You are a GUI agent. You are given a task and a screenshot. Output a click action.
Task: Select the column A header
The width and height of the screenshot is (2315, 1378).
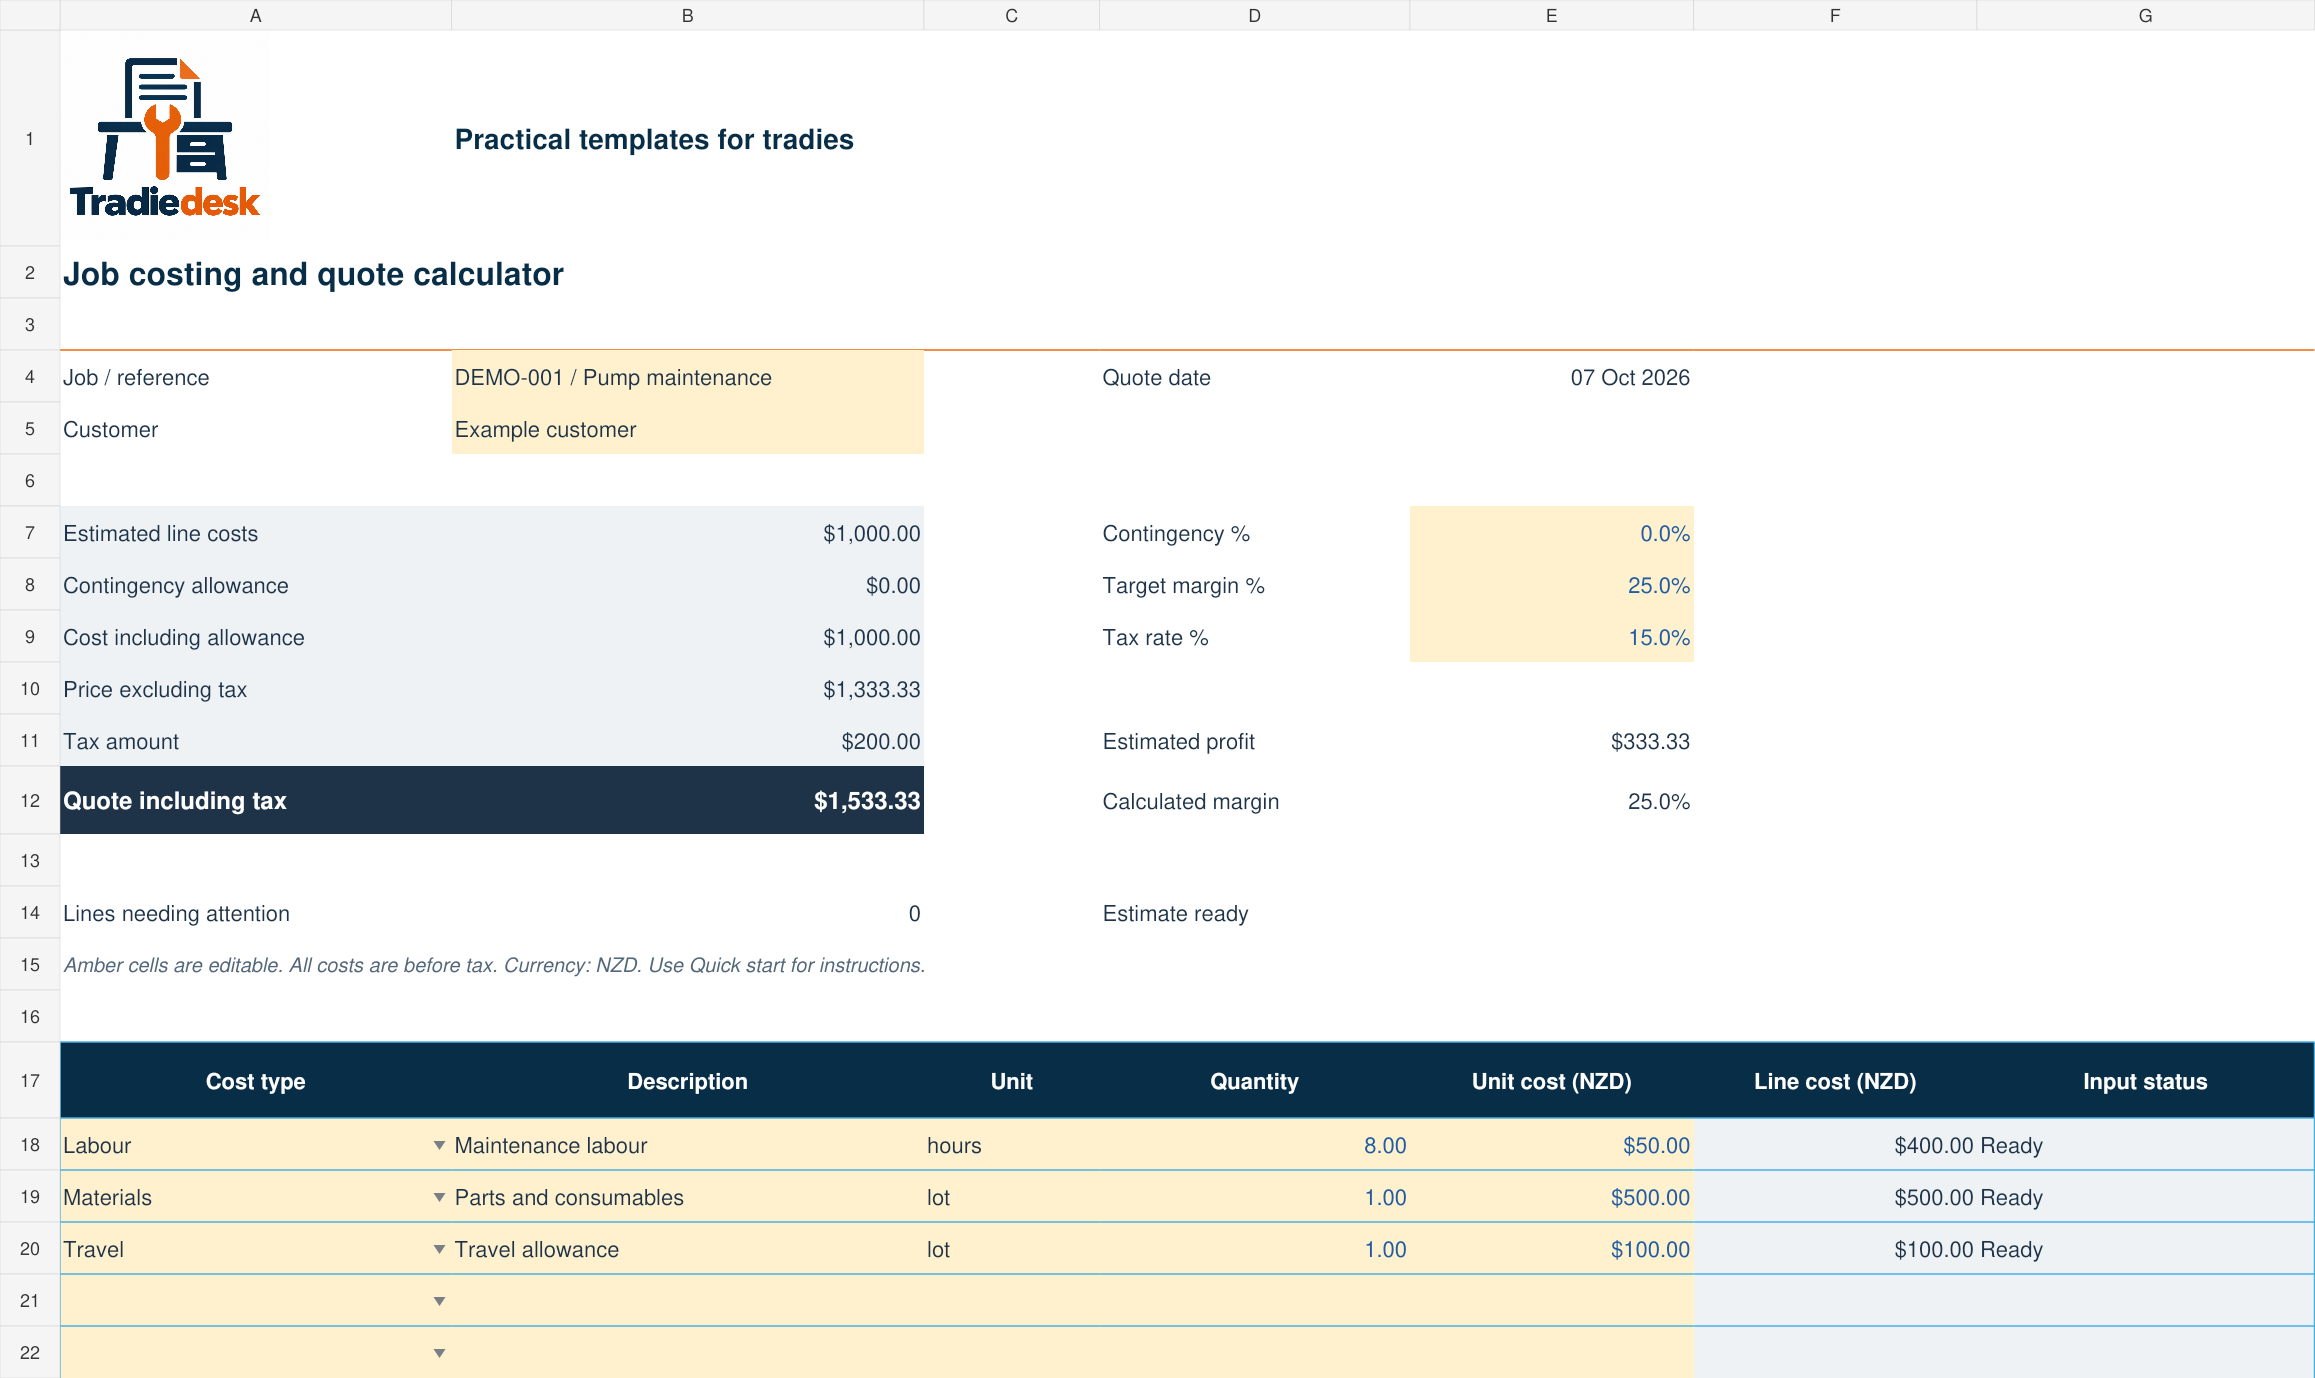click(x=256, y=15)
